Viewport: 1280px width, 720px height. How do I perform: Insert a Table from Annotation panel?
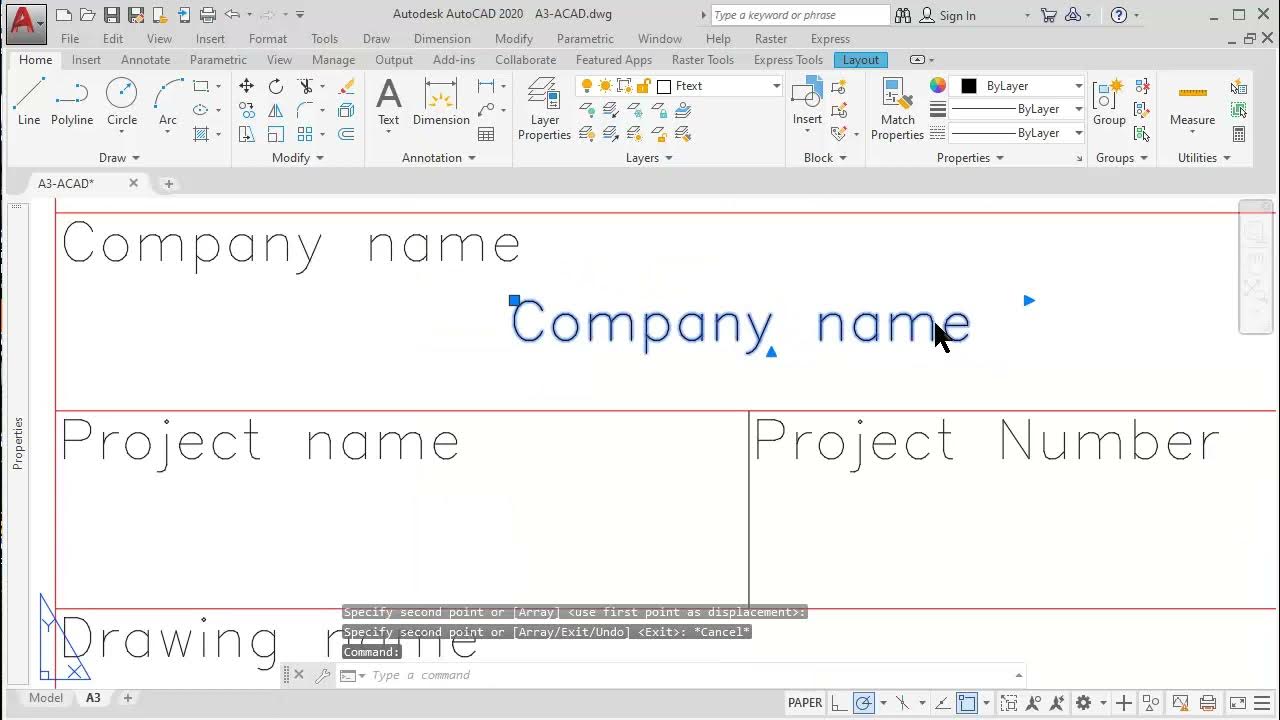(486, 134)
